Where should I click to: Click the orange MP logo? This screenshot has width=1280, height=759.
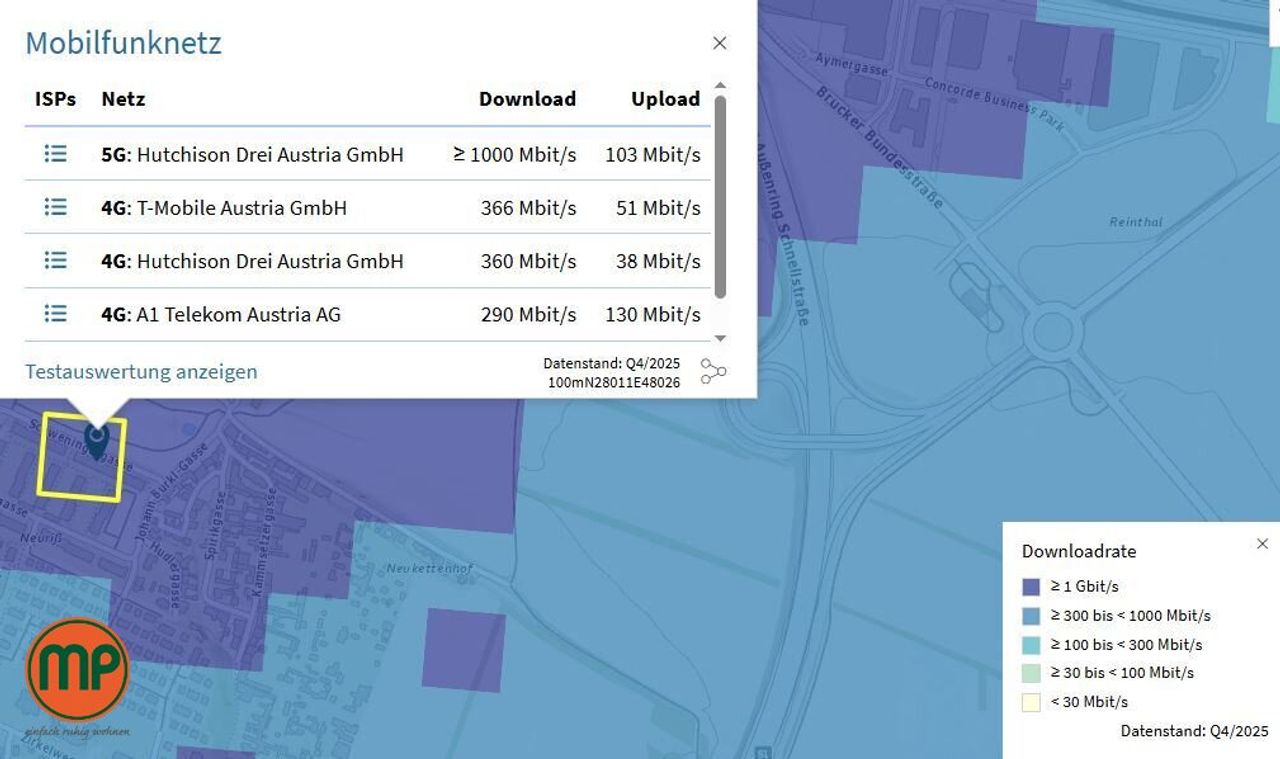click(x=78, y=670)
